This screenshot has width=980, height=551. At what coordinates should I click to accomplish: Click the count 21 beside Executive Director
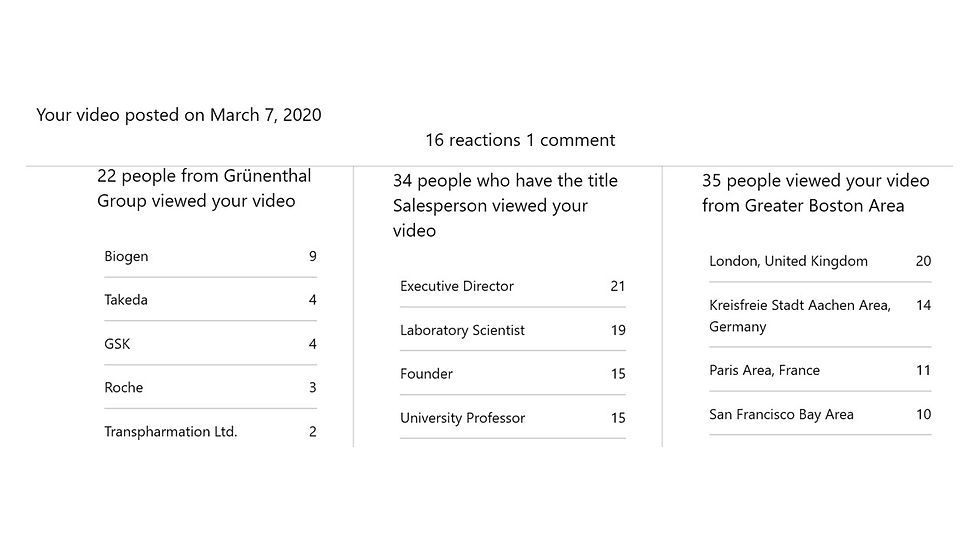click(618, 286)
